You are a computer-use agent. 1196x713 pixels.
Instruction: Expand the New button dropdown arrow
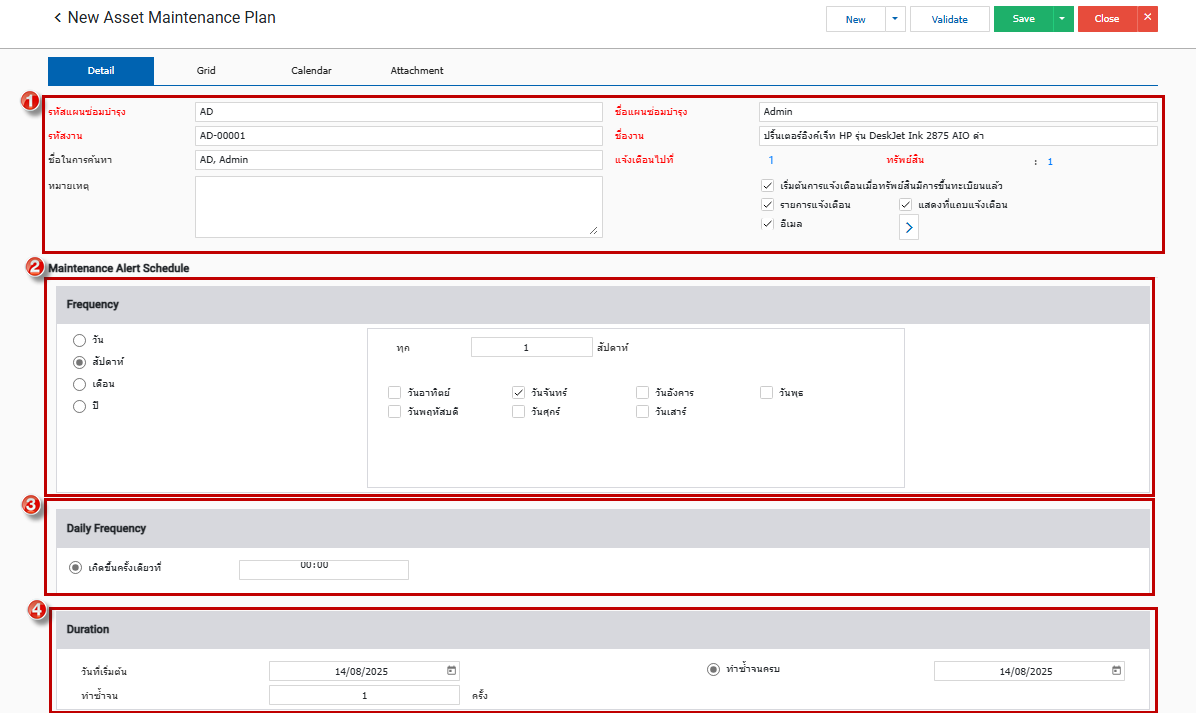[x=895, y=19]
